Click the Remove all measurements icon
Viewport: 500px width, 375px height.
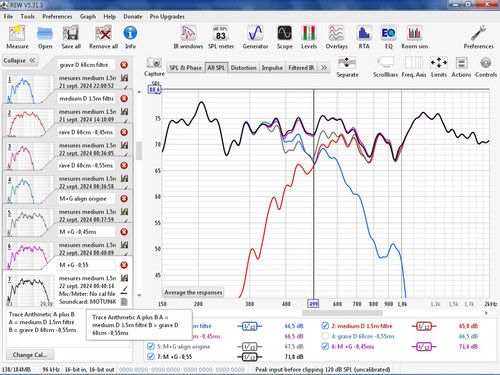pos(103,37)
